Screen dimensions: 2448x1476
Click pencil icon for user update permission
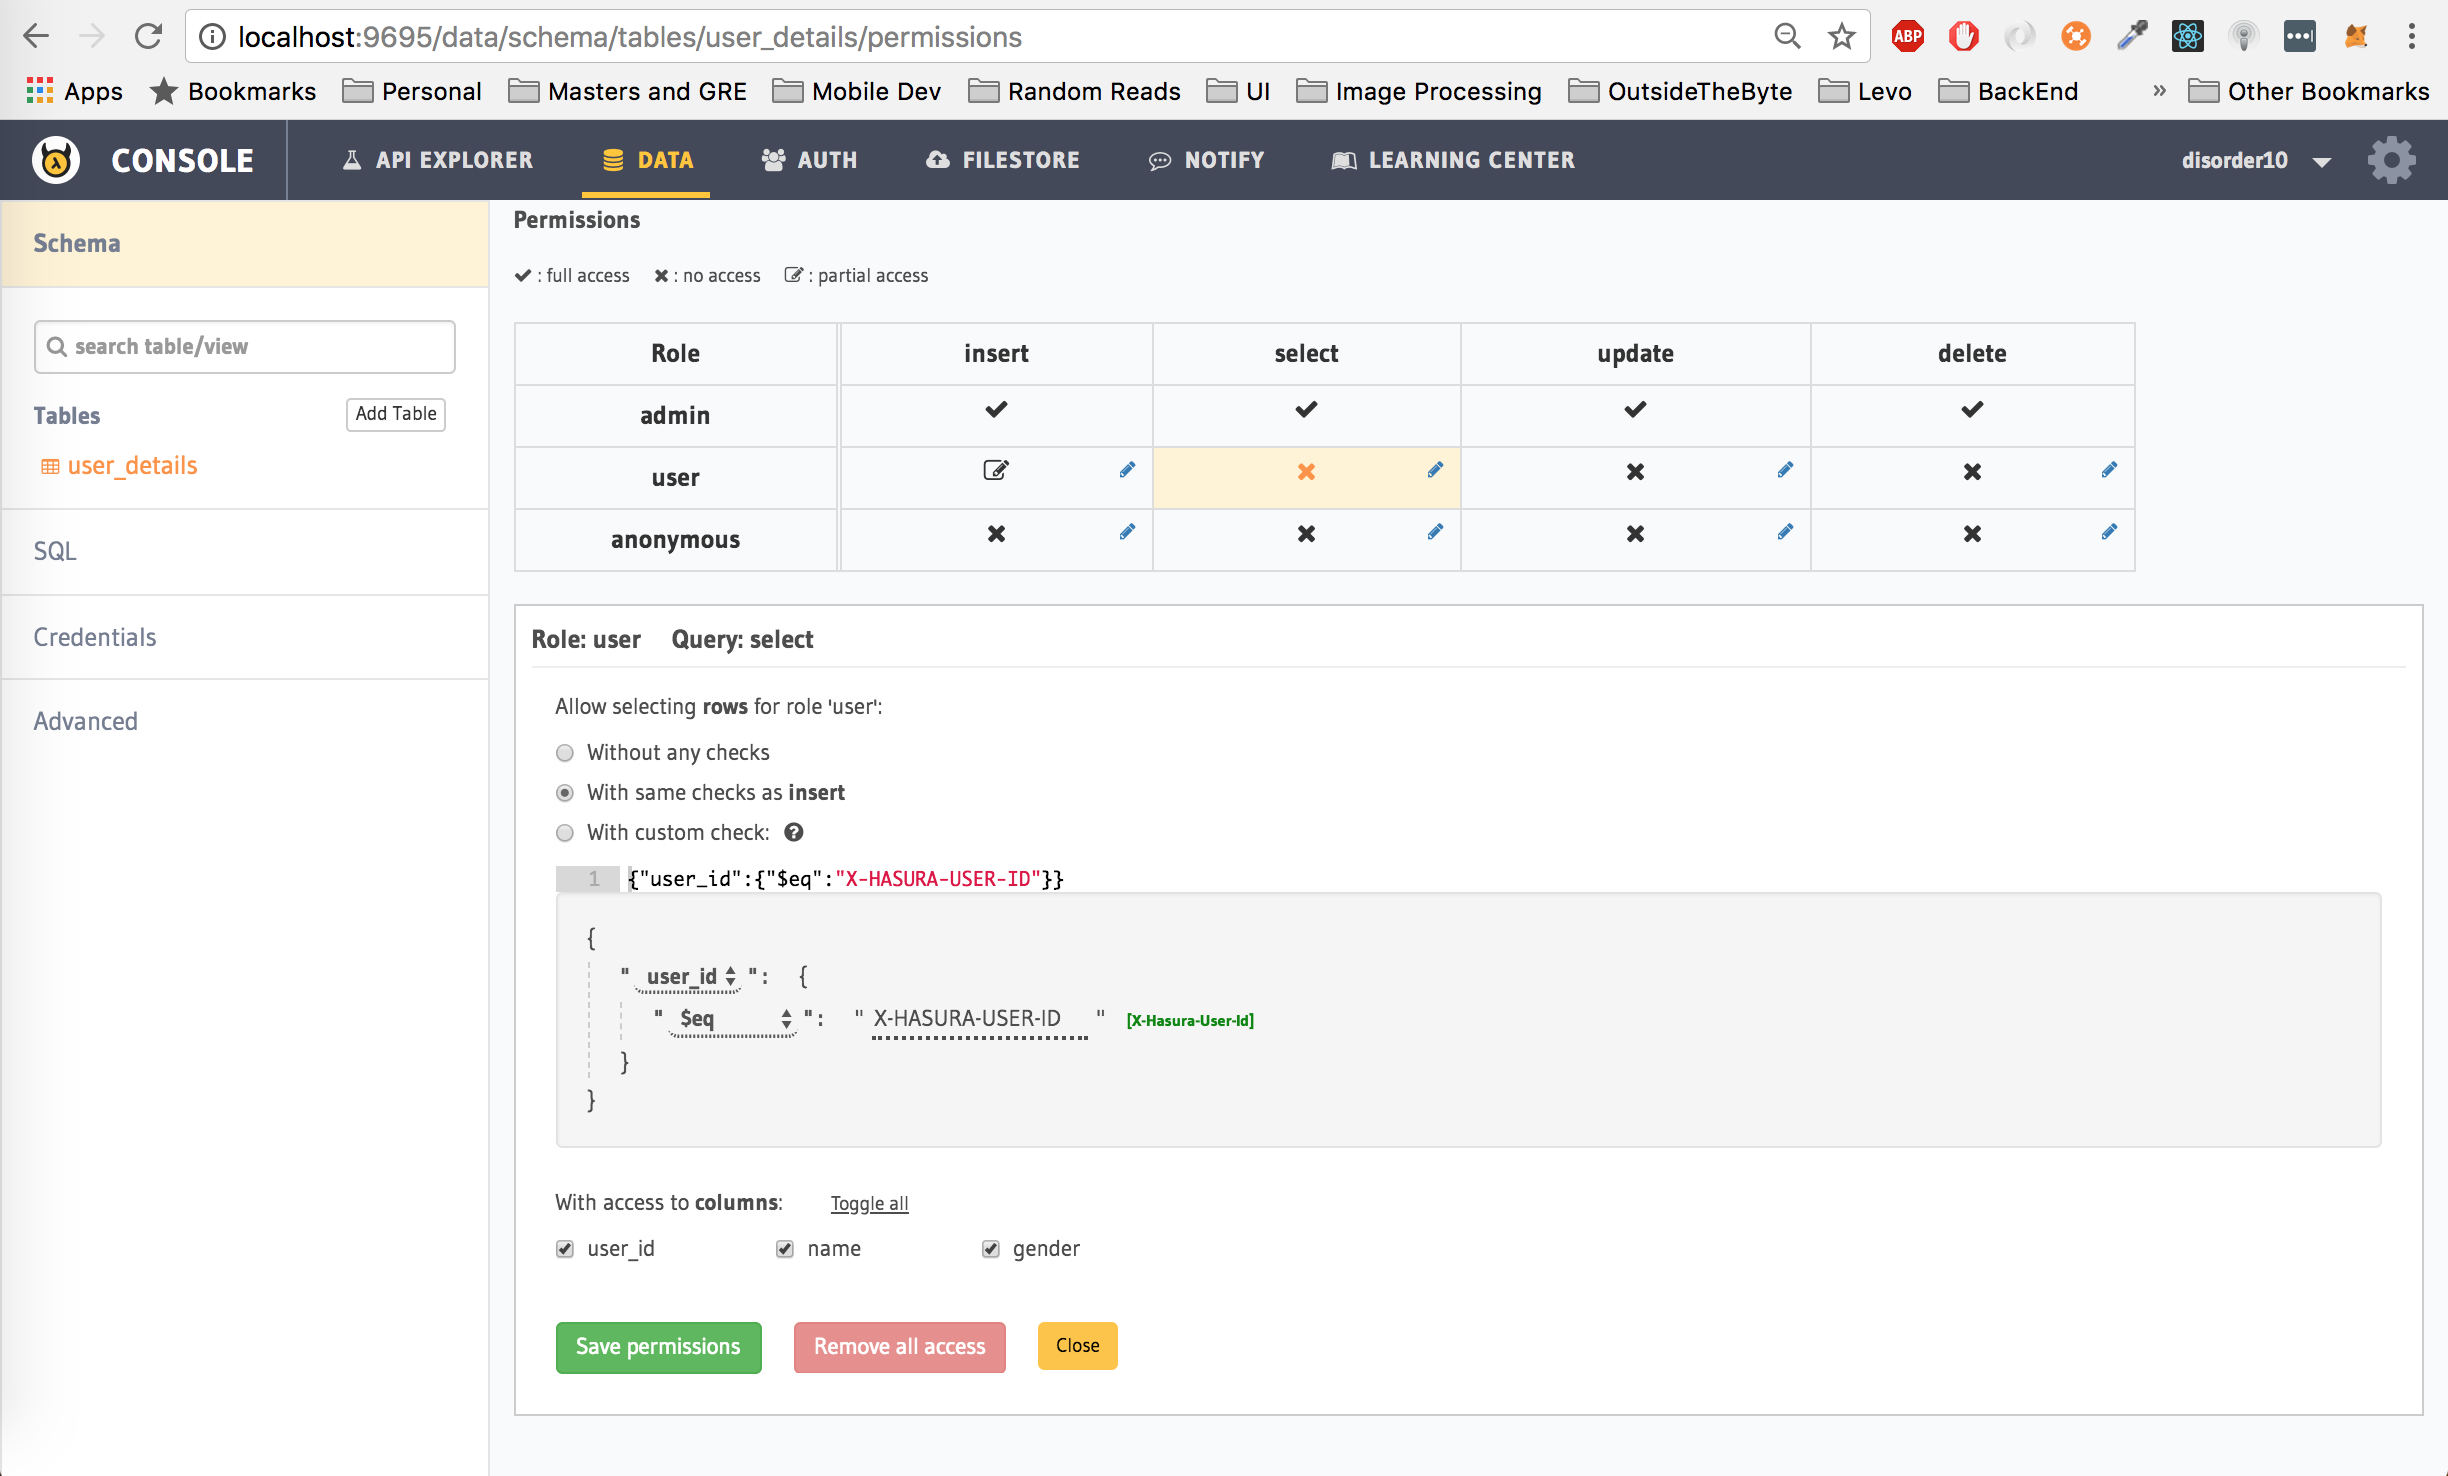click(x=1785, y=470)
